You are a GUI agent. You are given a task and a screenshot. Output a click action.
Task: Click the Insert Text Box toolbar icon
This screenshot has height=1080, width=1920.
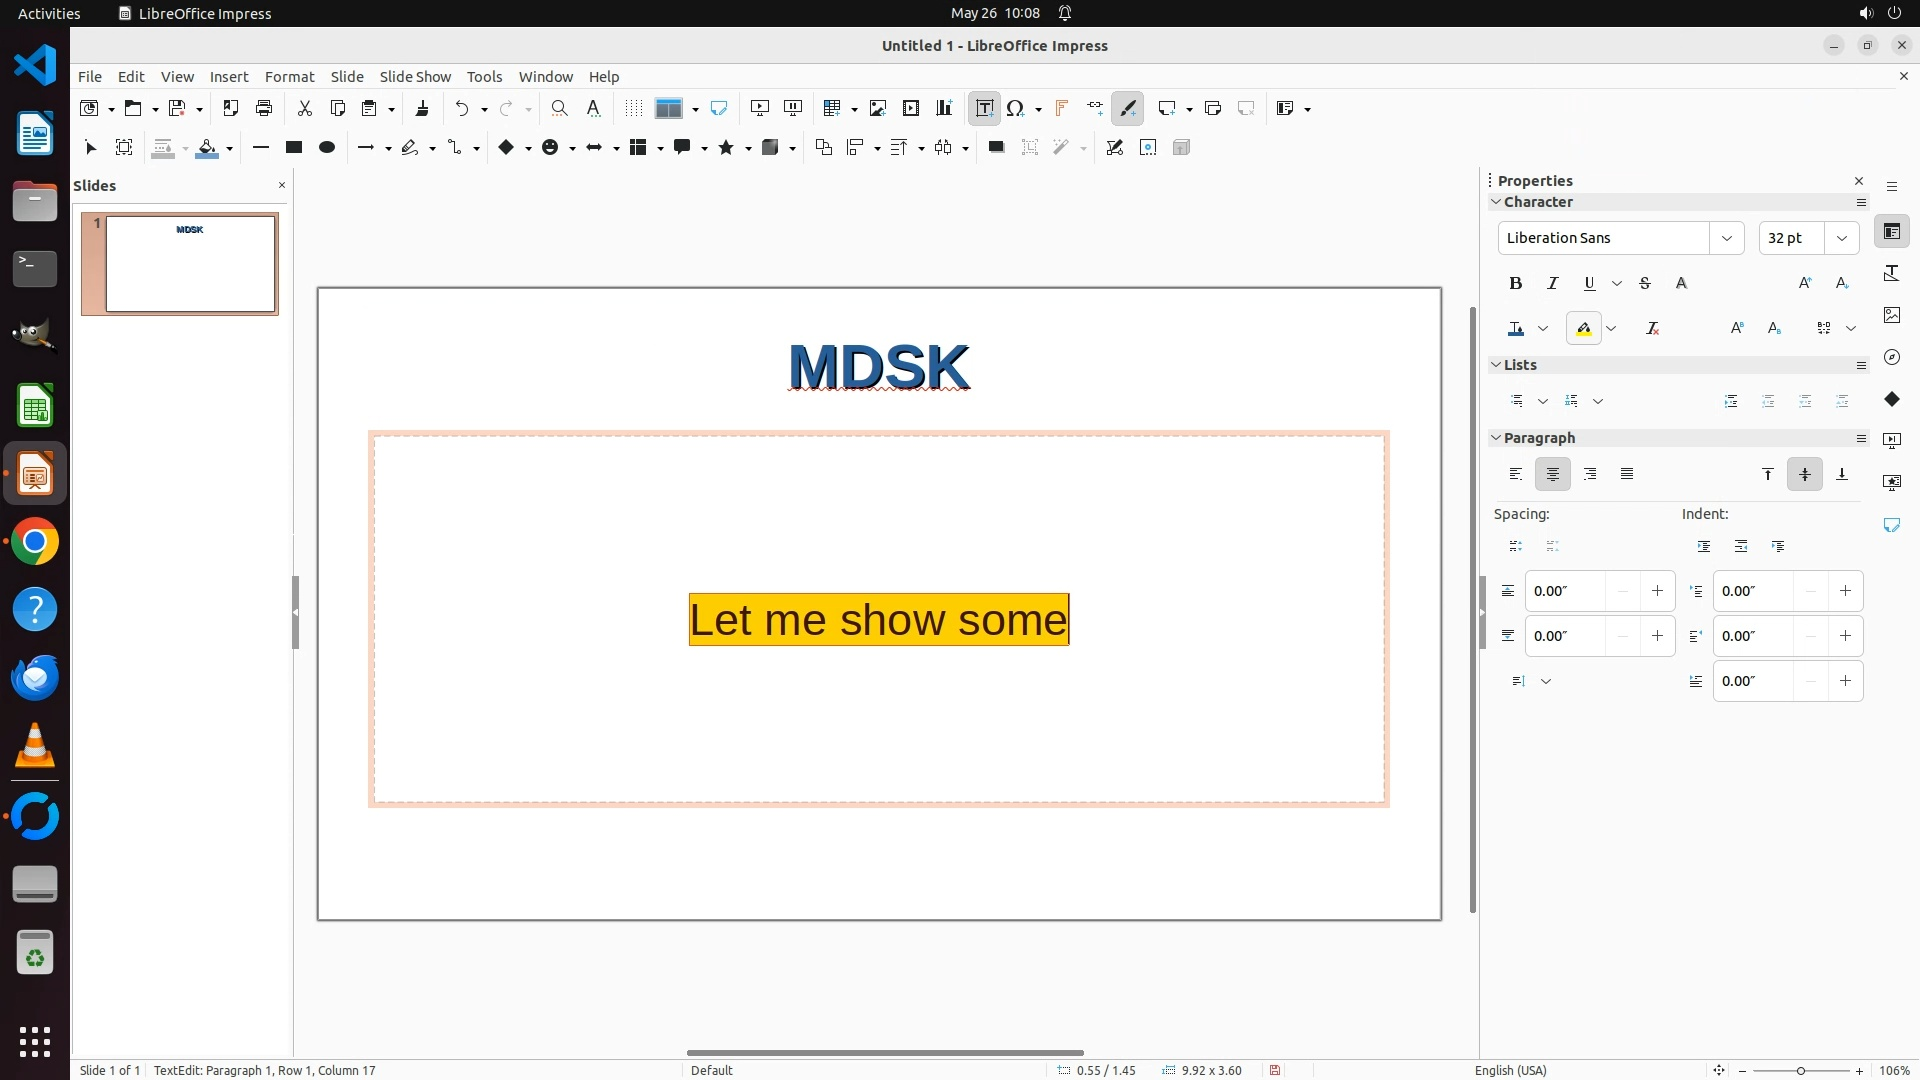click(x=984, y=108)
